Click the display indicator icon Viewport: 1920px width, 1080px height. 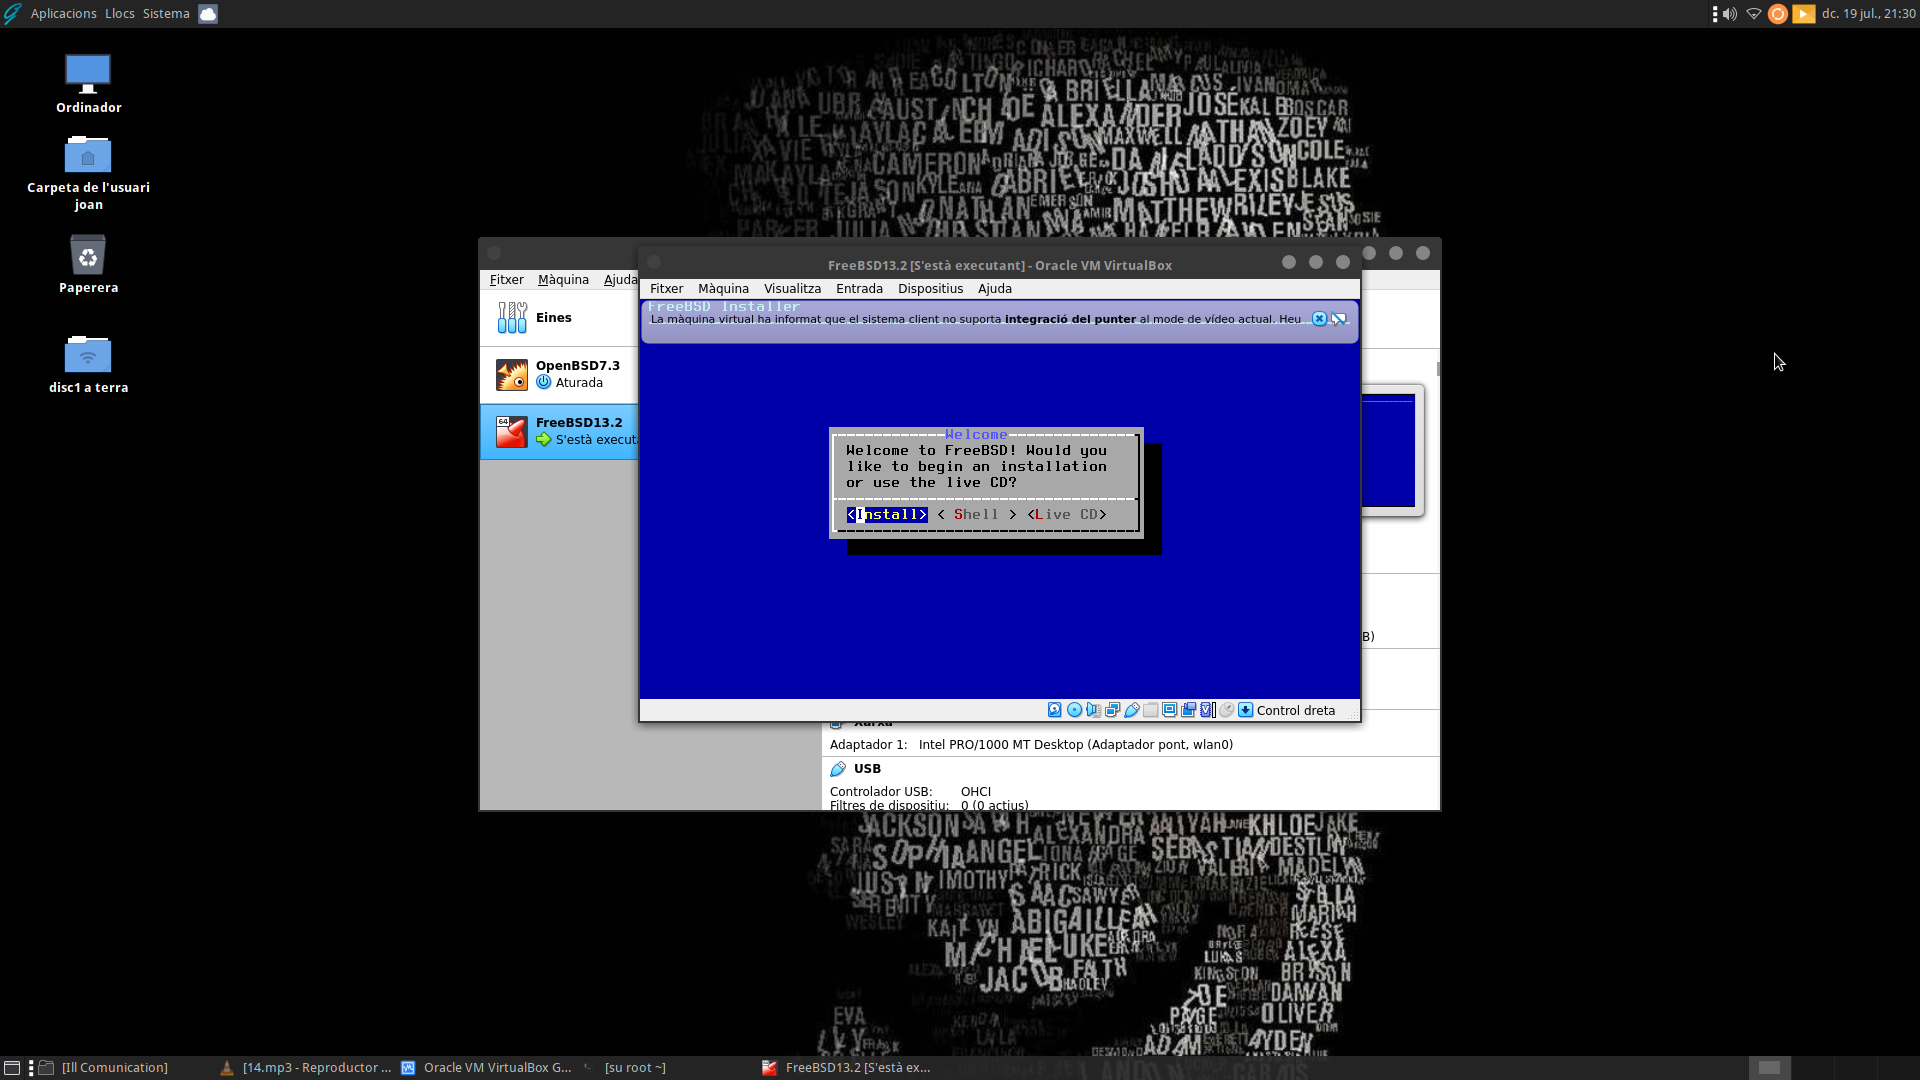[x=1169, y=710]
